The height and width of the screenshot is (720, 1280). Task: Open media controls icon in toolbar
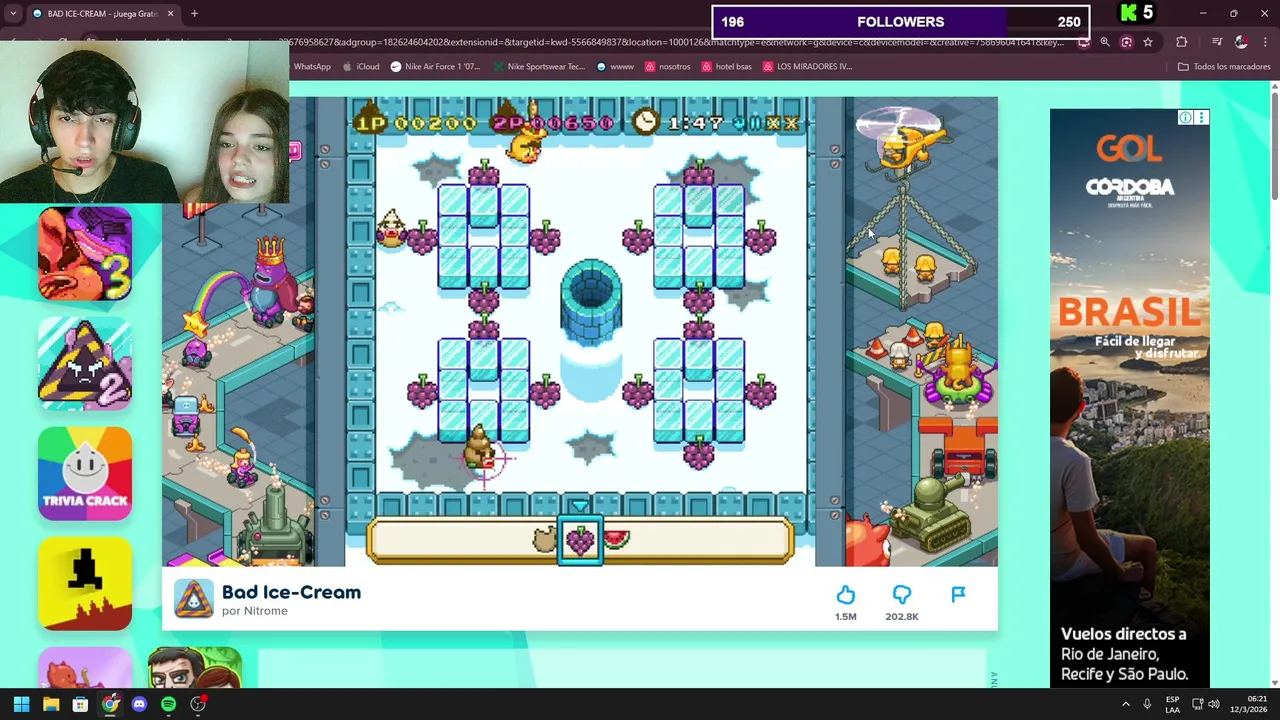tap(1216, 42)
